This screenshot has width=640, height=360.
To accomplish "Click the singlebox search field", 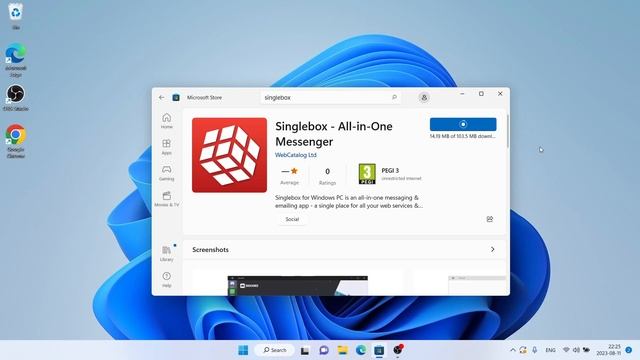I will [331, 98].
